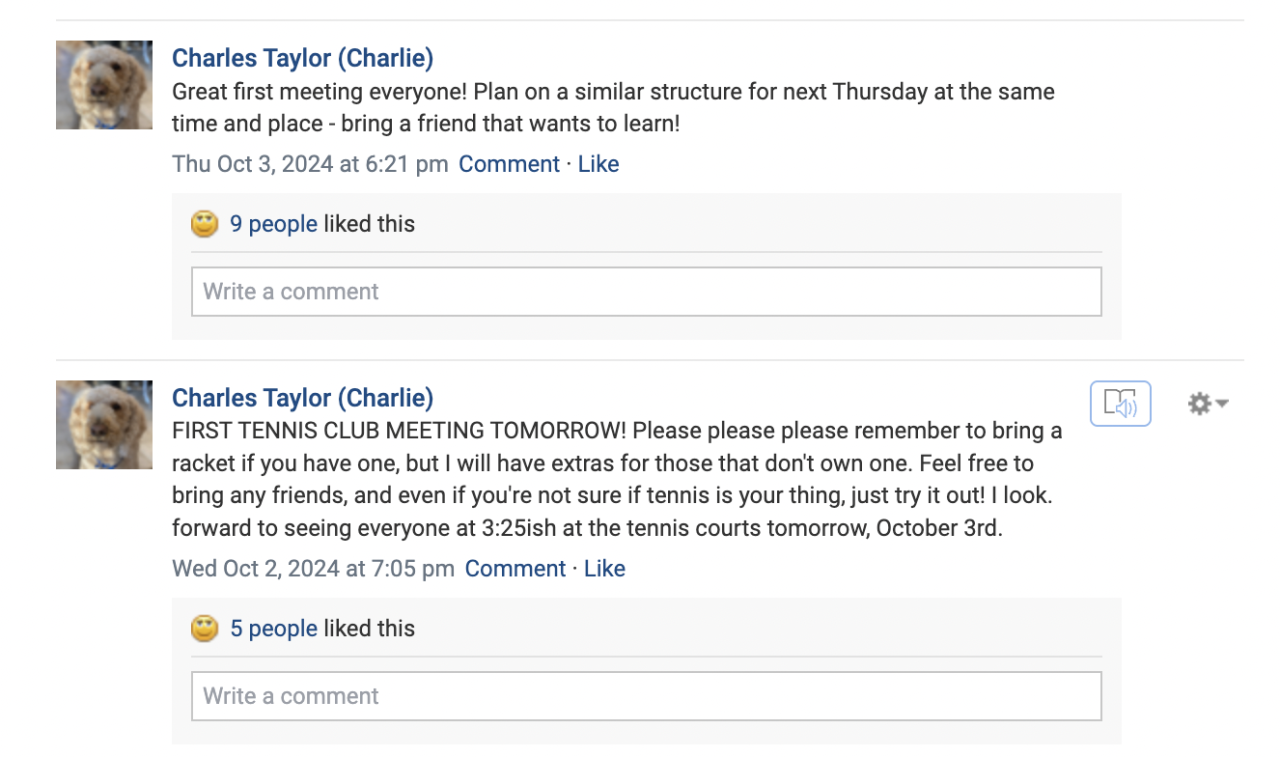Click the smiley icon beside 5 people
The height and width of the screenshot is (757, 1280).
point(205,629)
